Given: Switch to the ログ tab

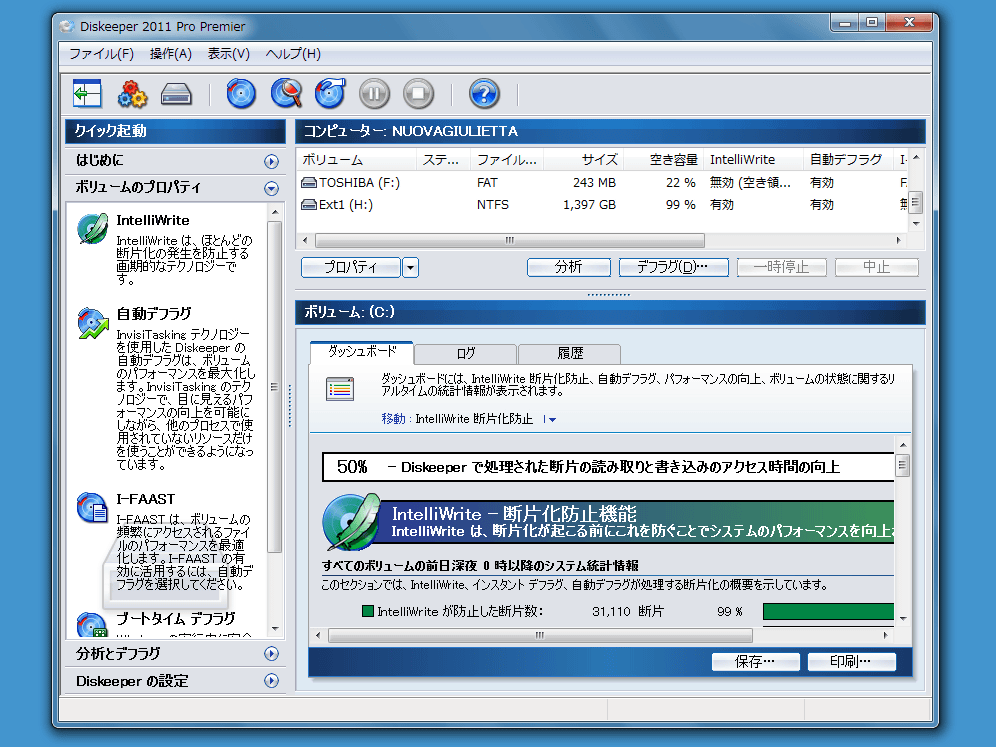Looking at the screenshot, I should point(466,353).
